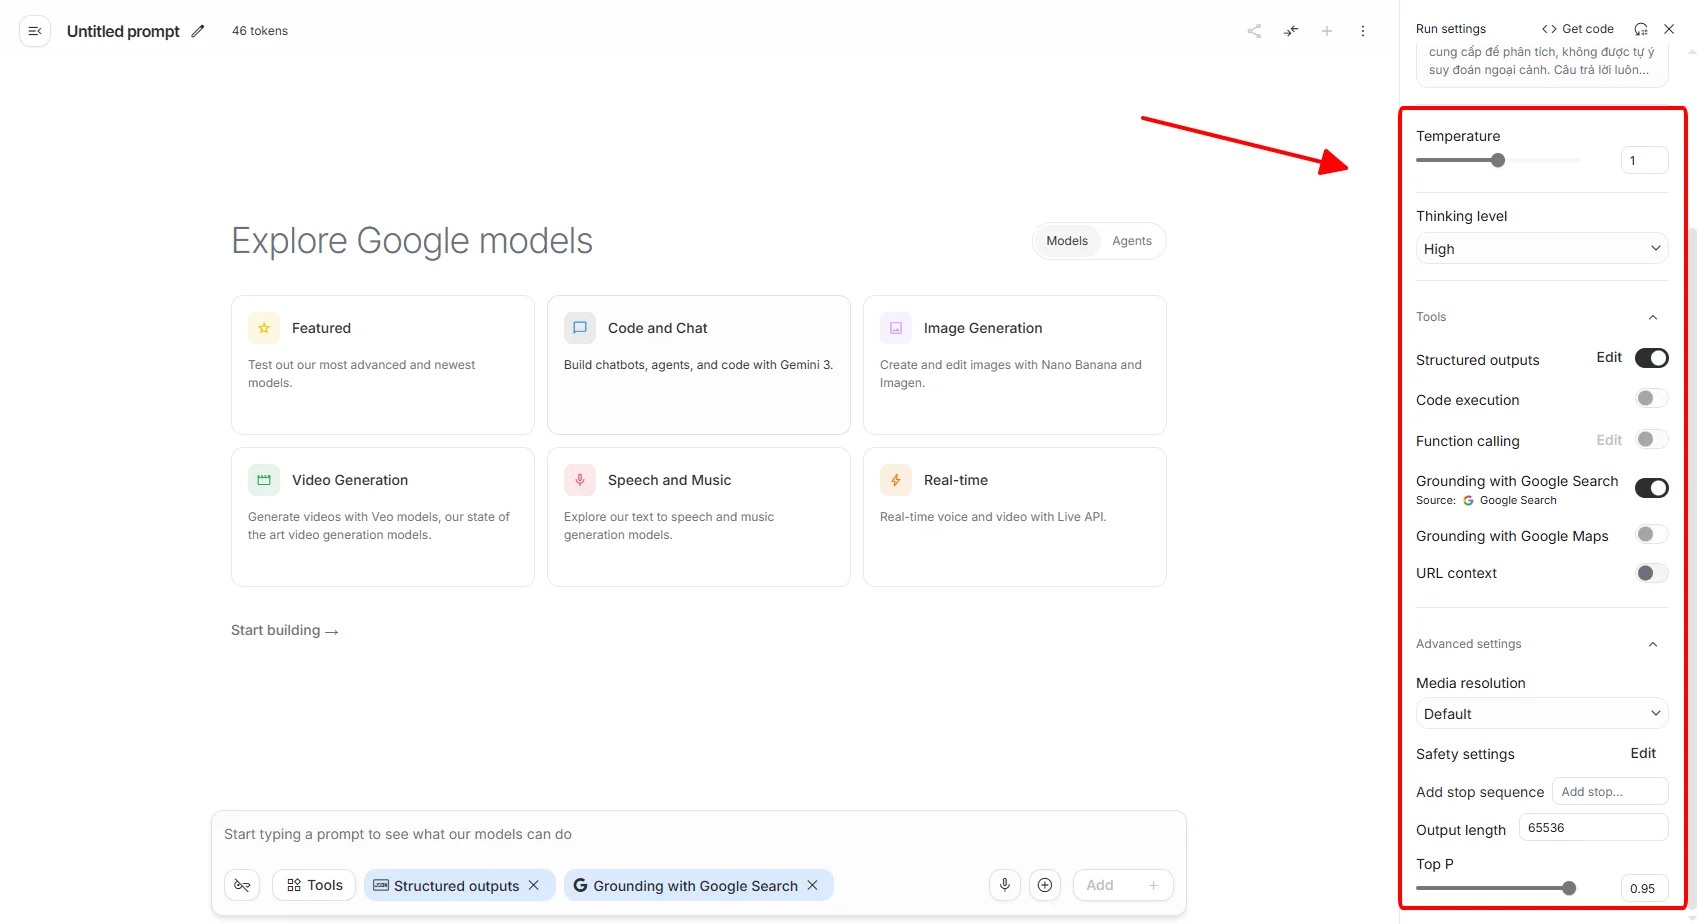Click the Video Generation icon
Screen dimensions: 1699x924
coord(264,480)
